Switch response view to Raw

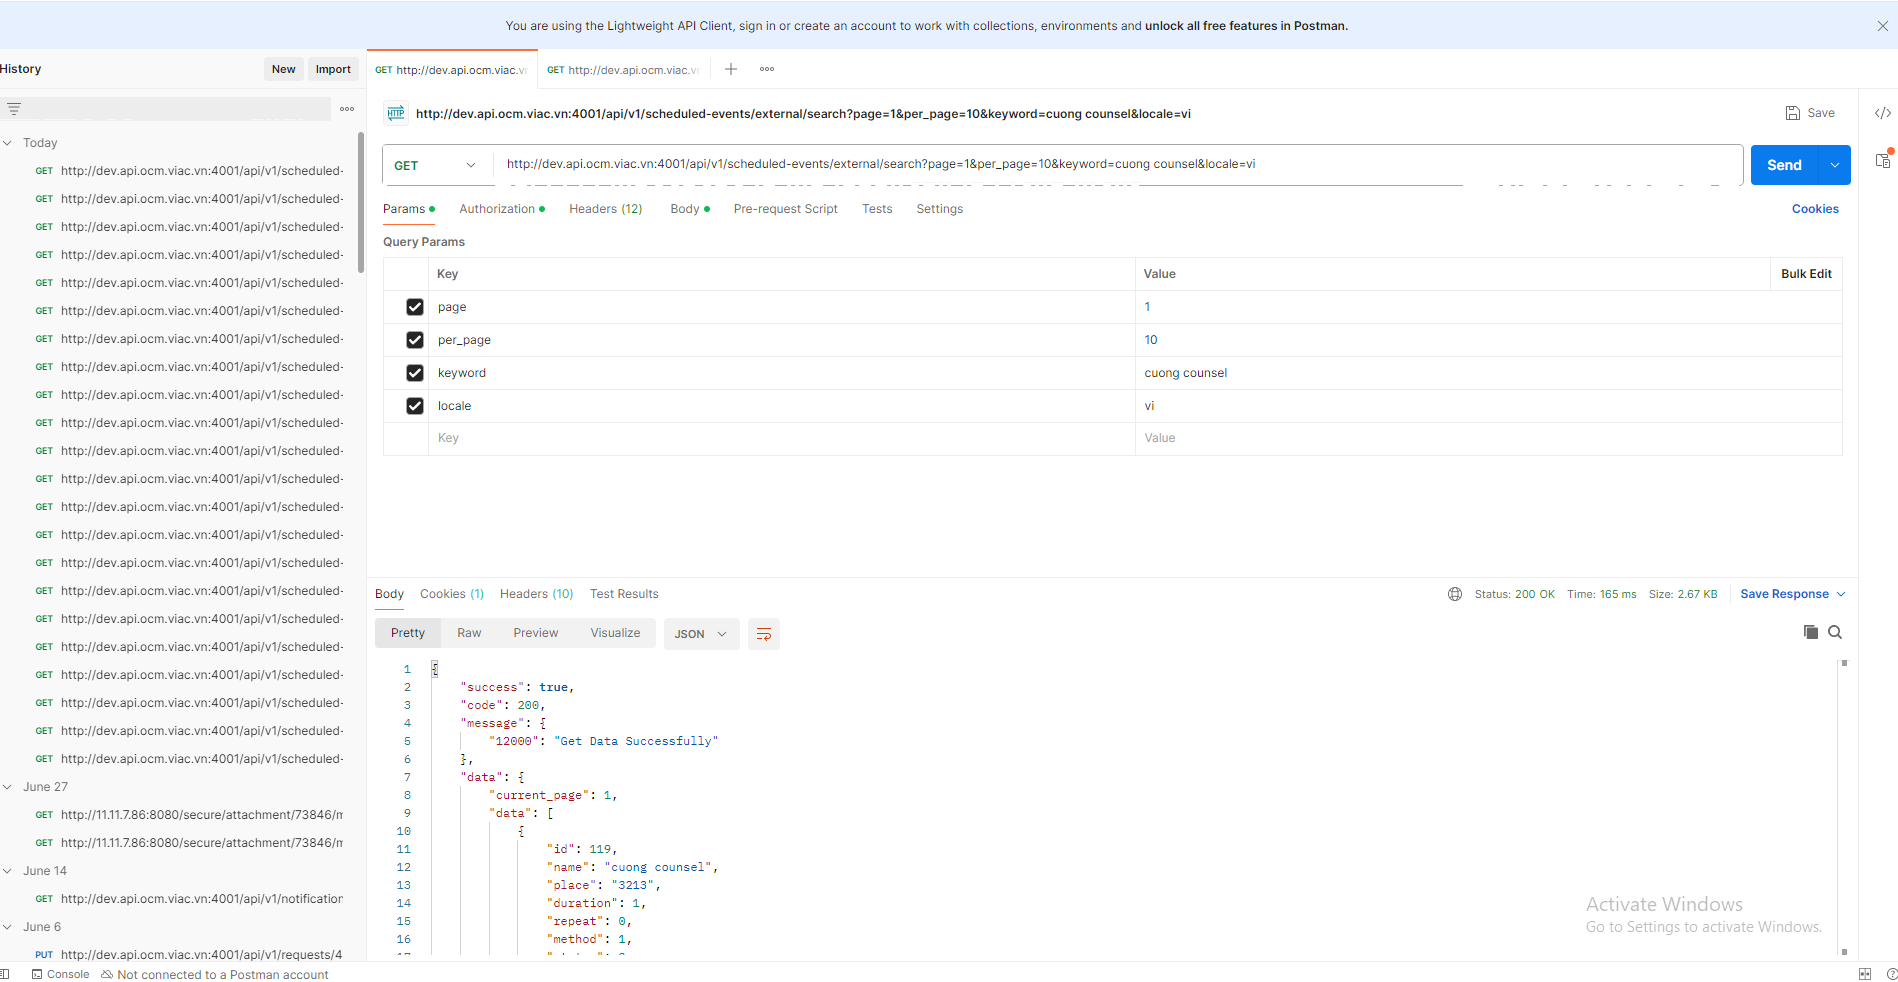(x=469, y=633)
